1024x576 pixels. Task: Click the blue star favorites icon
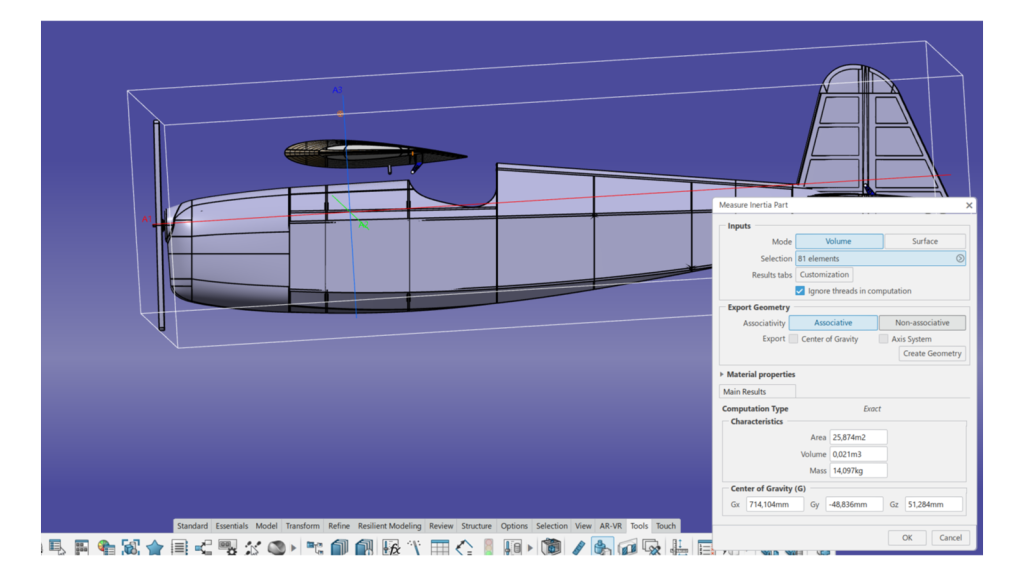click(x=155, y=547)
